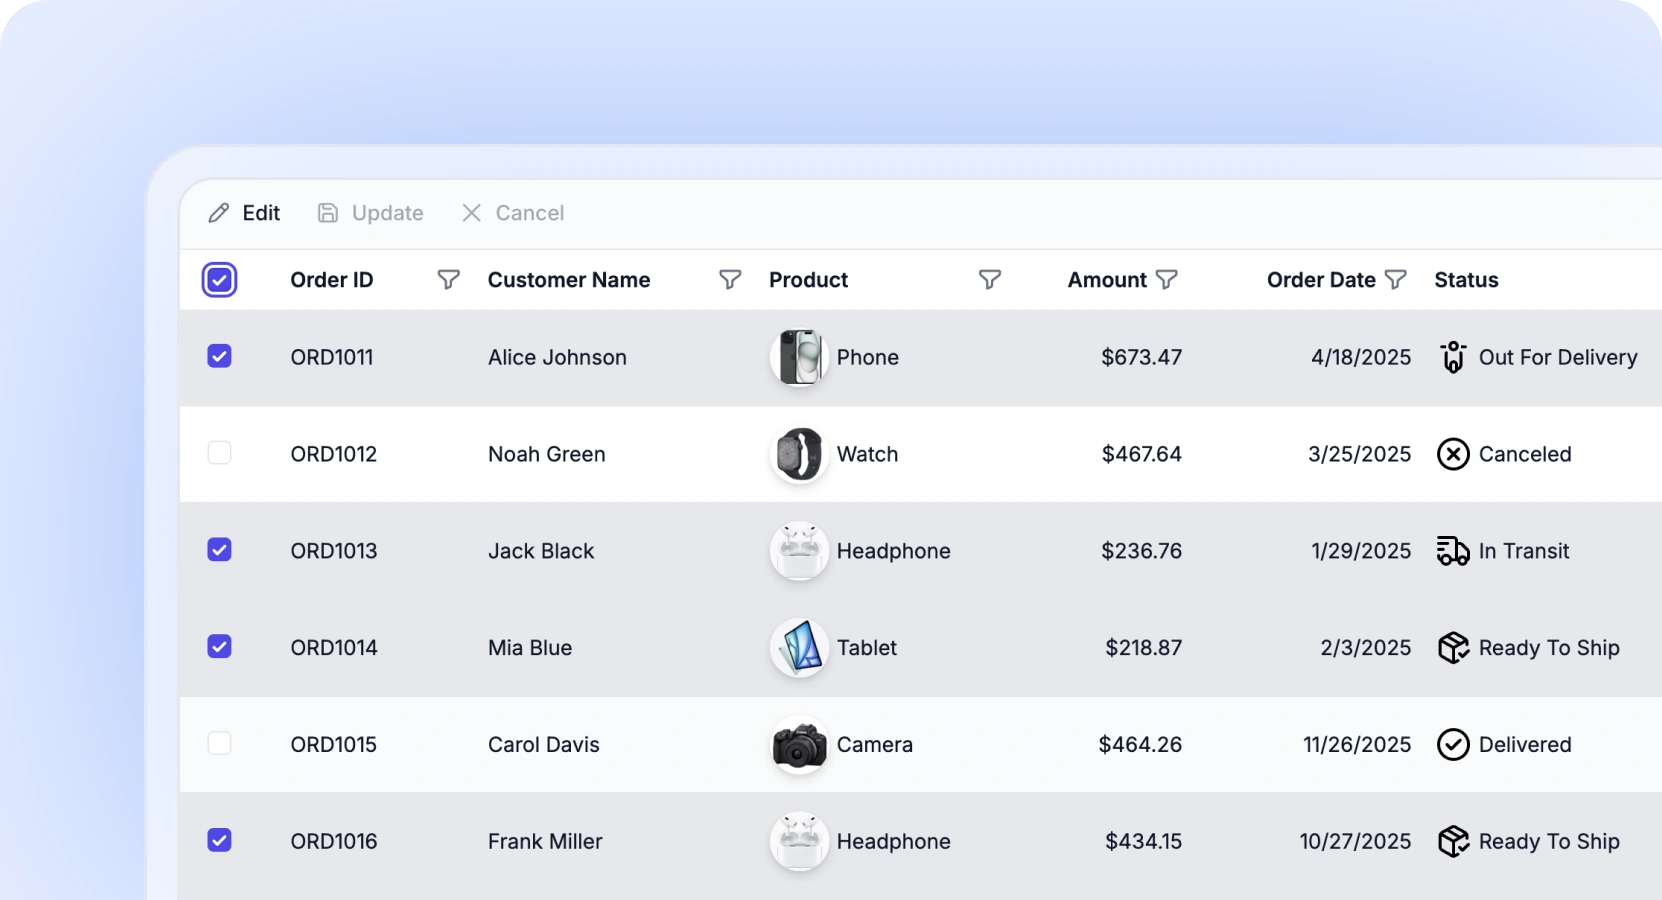This screenshot has width=1662, height=900.
Task: Click the Order ID column filter icon
Action: pos(449,280)
